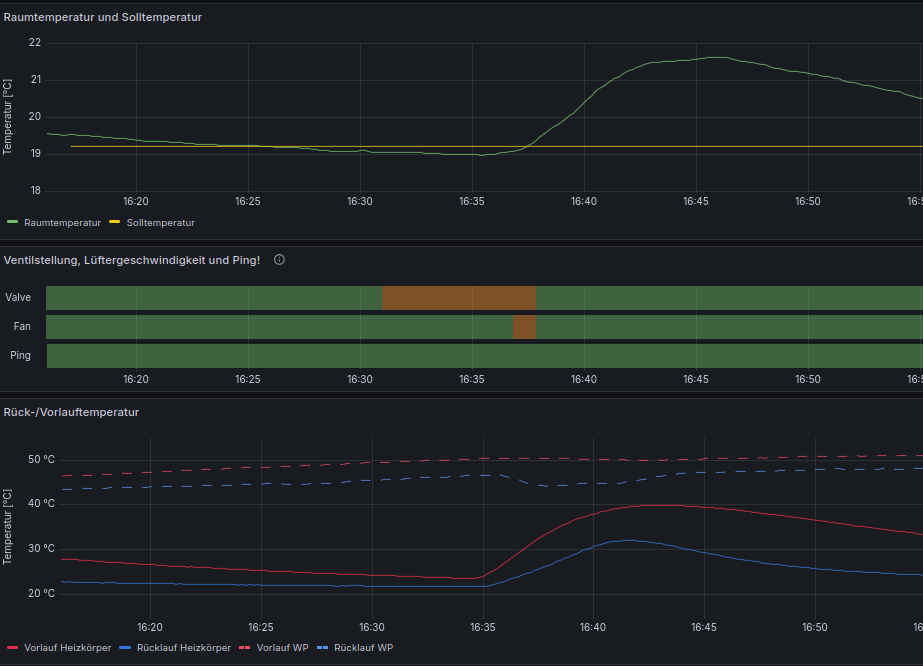This screenshot has width=923, height=666.
Task: Click the green Raumtemperatur legend color marker
Action: [x=13, y=223]
